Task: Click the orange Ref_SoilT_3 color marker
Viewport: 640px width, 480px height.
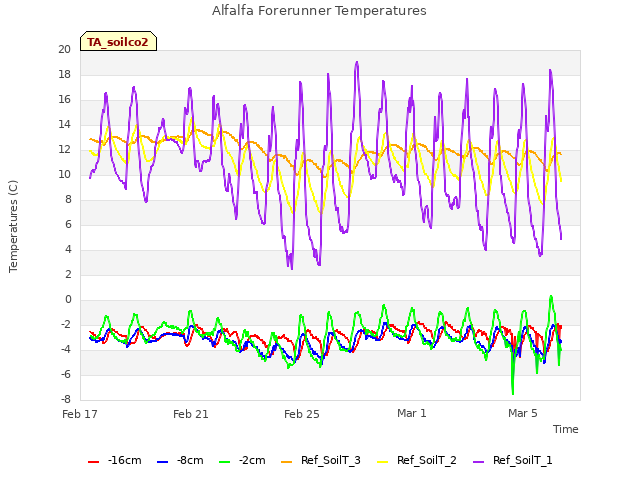Action: [287, 462]
